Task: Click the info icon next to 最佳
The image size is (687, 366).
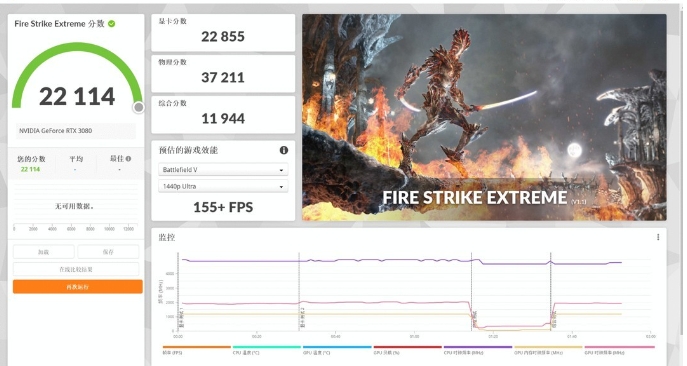Action: tap(128, 159)
